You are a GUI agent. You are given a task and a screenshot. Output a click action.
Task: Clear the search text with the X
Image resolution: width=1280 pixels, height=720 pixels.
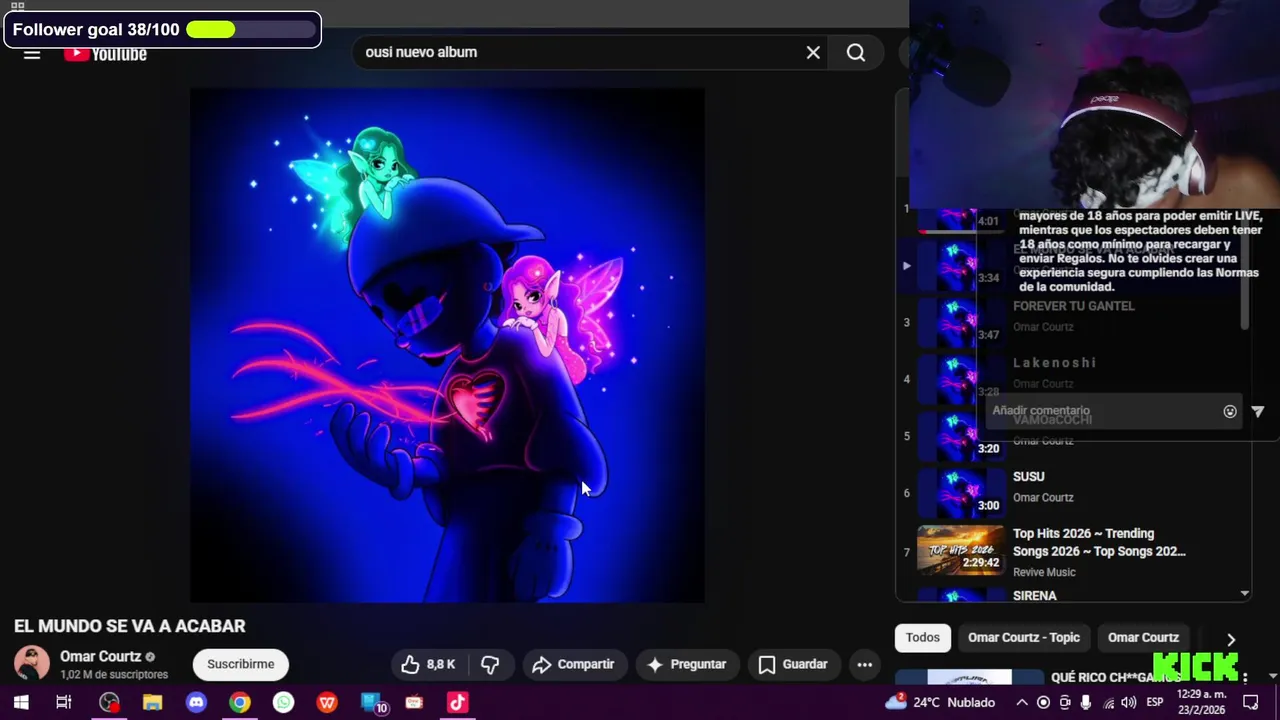(813, 52)
